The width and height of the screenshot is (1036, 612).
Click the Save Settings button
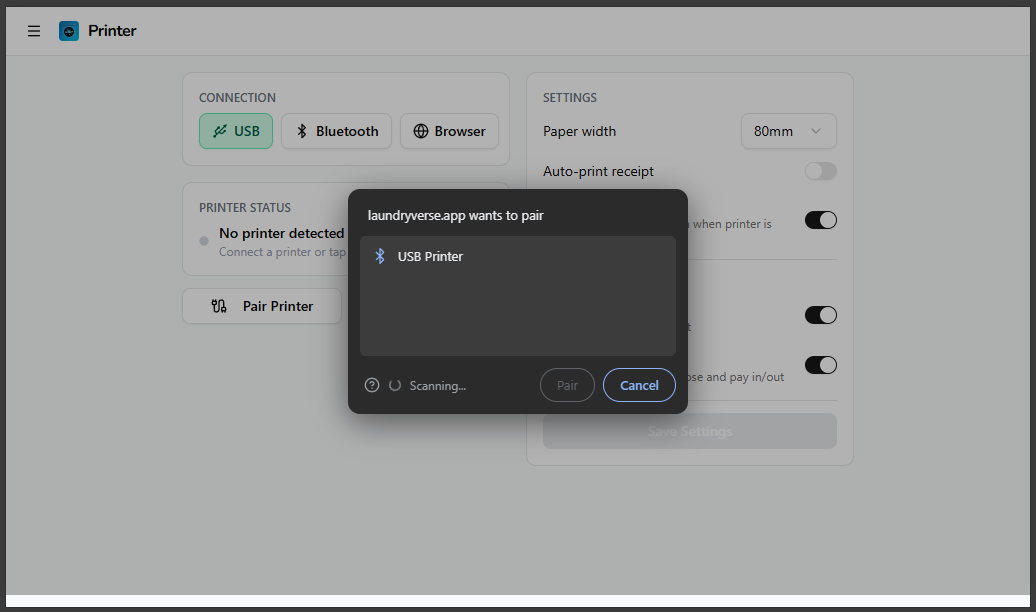point(690,431)
